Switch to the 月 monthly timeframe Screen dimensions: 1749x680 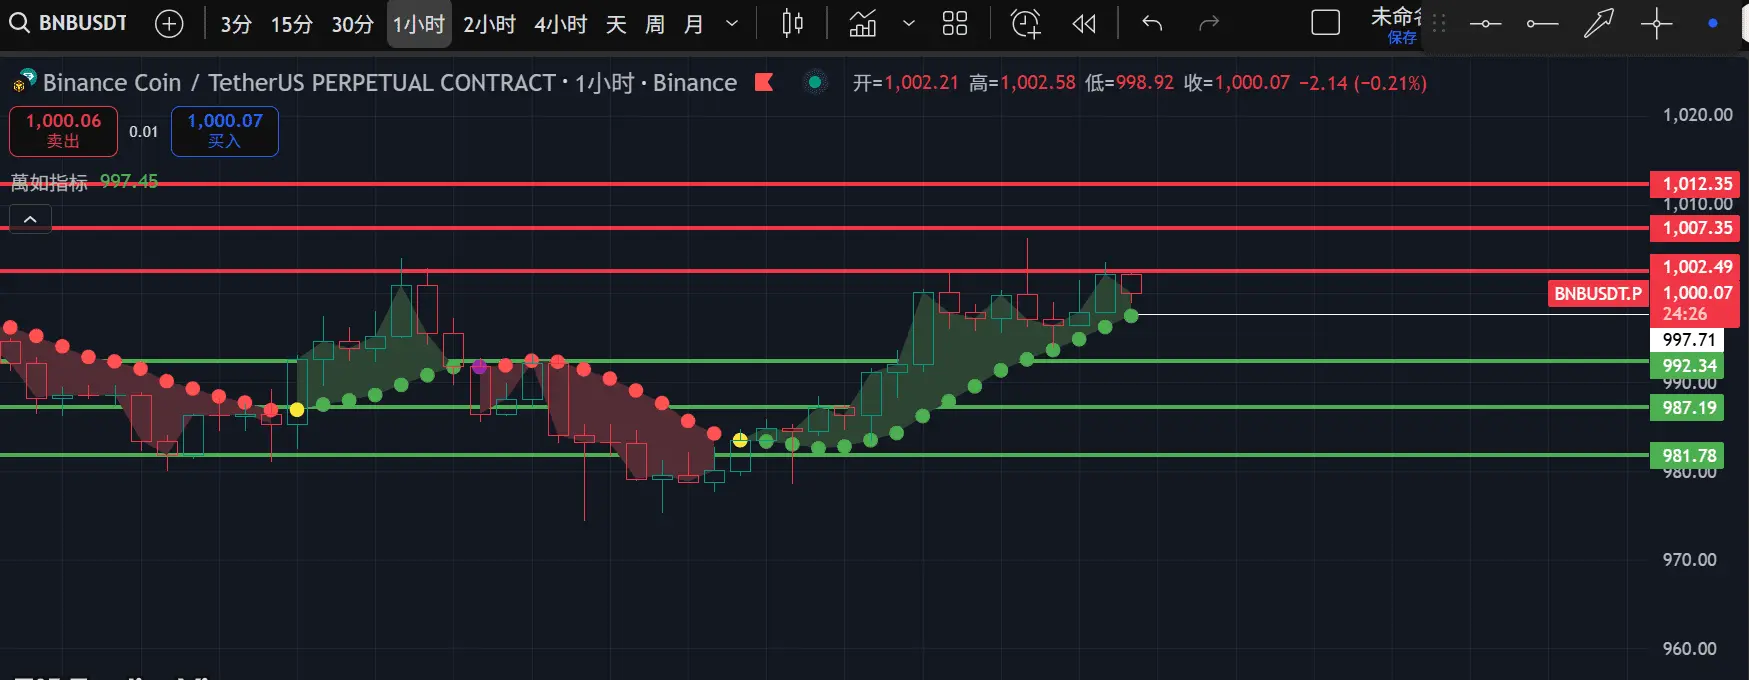pos(694,24)
